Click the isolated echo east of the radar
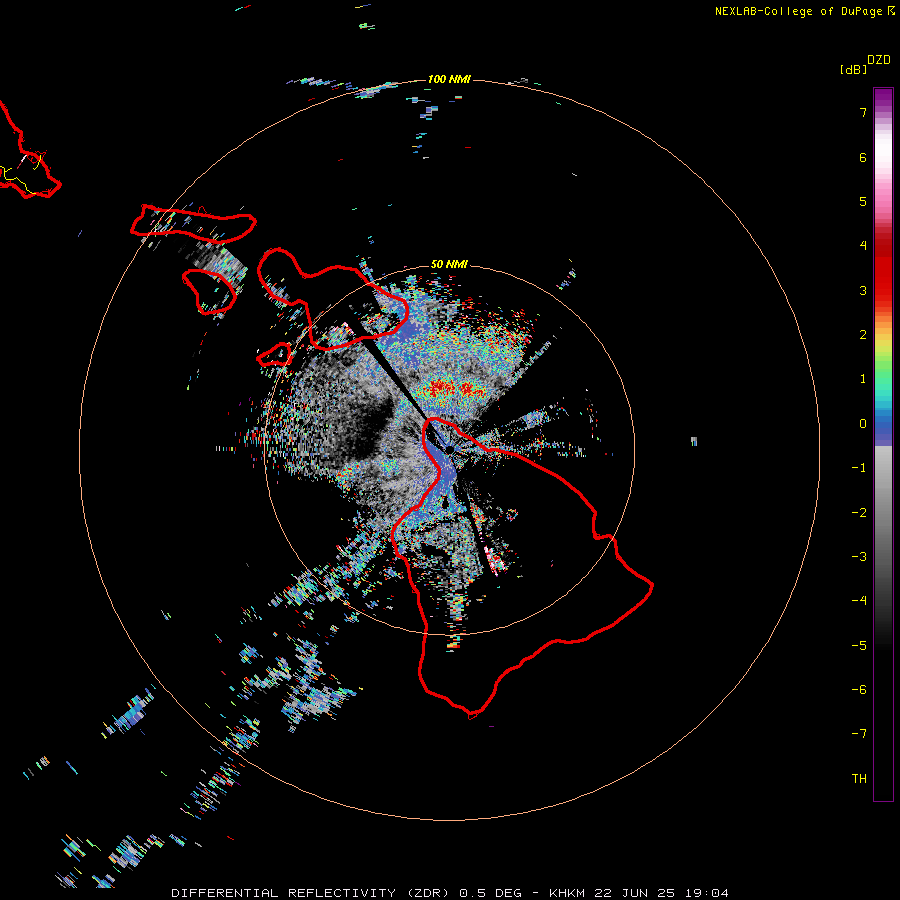Image resolution: width=900 pixels, height=900 pixels. (x=694, y=441)
